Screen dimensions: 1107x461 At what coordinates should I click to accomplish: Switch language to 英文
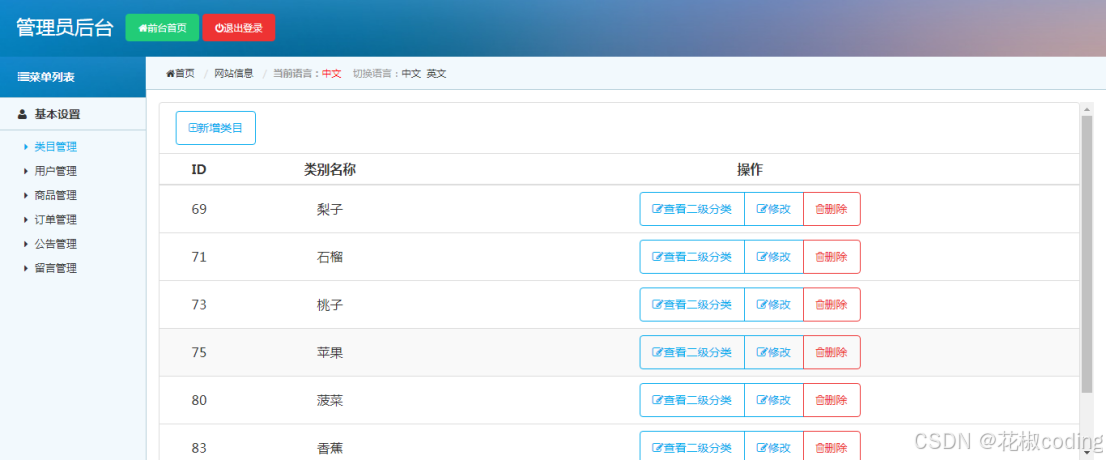click(436, 73)
